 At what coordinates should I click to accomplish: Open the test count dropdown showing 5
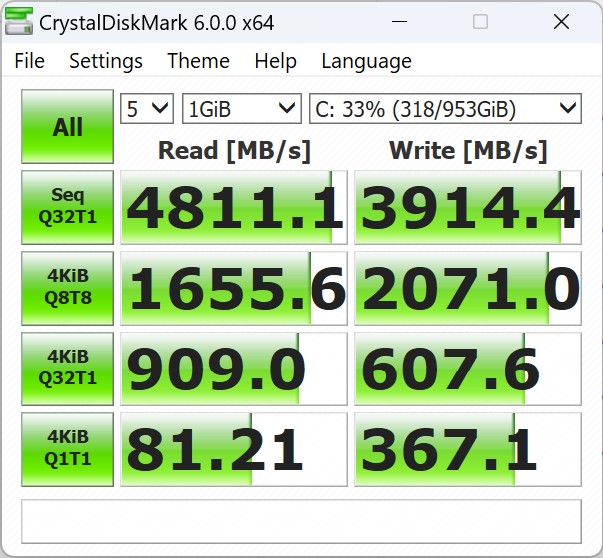click(x=147, y=109)
